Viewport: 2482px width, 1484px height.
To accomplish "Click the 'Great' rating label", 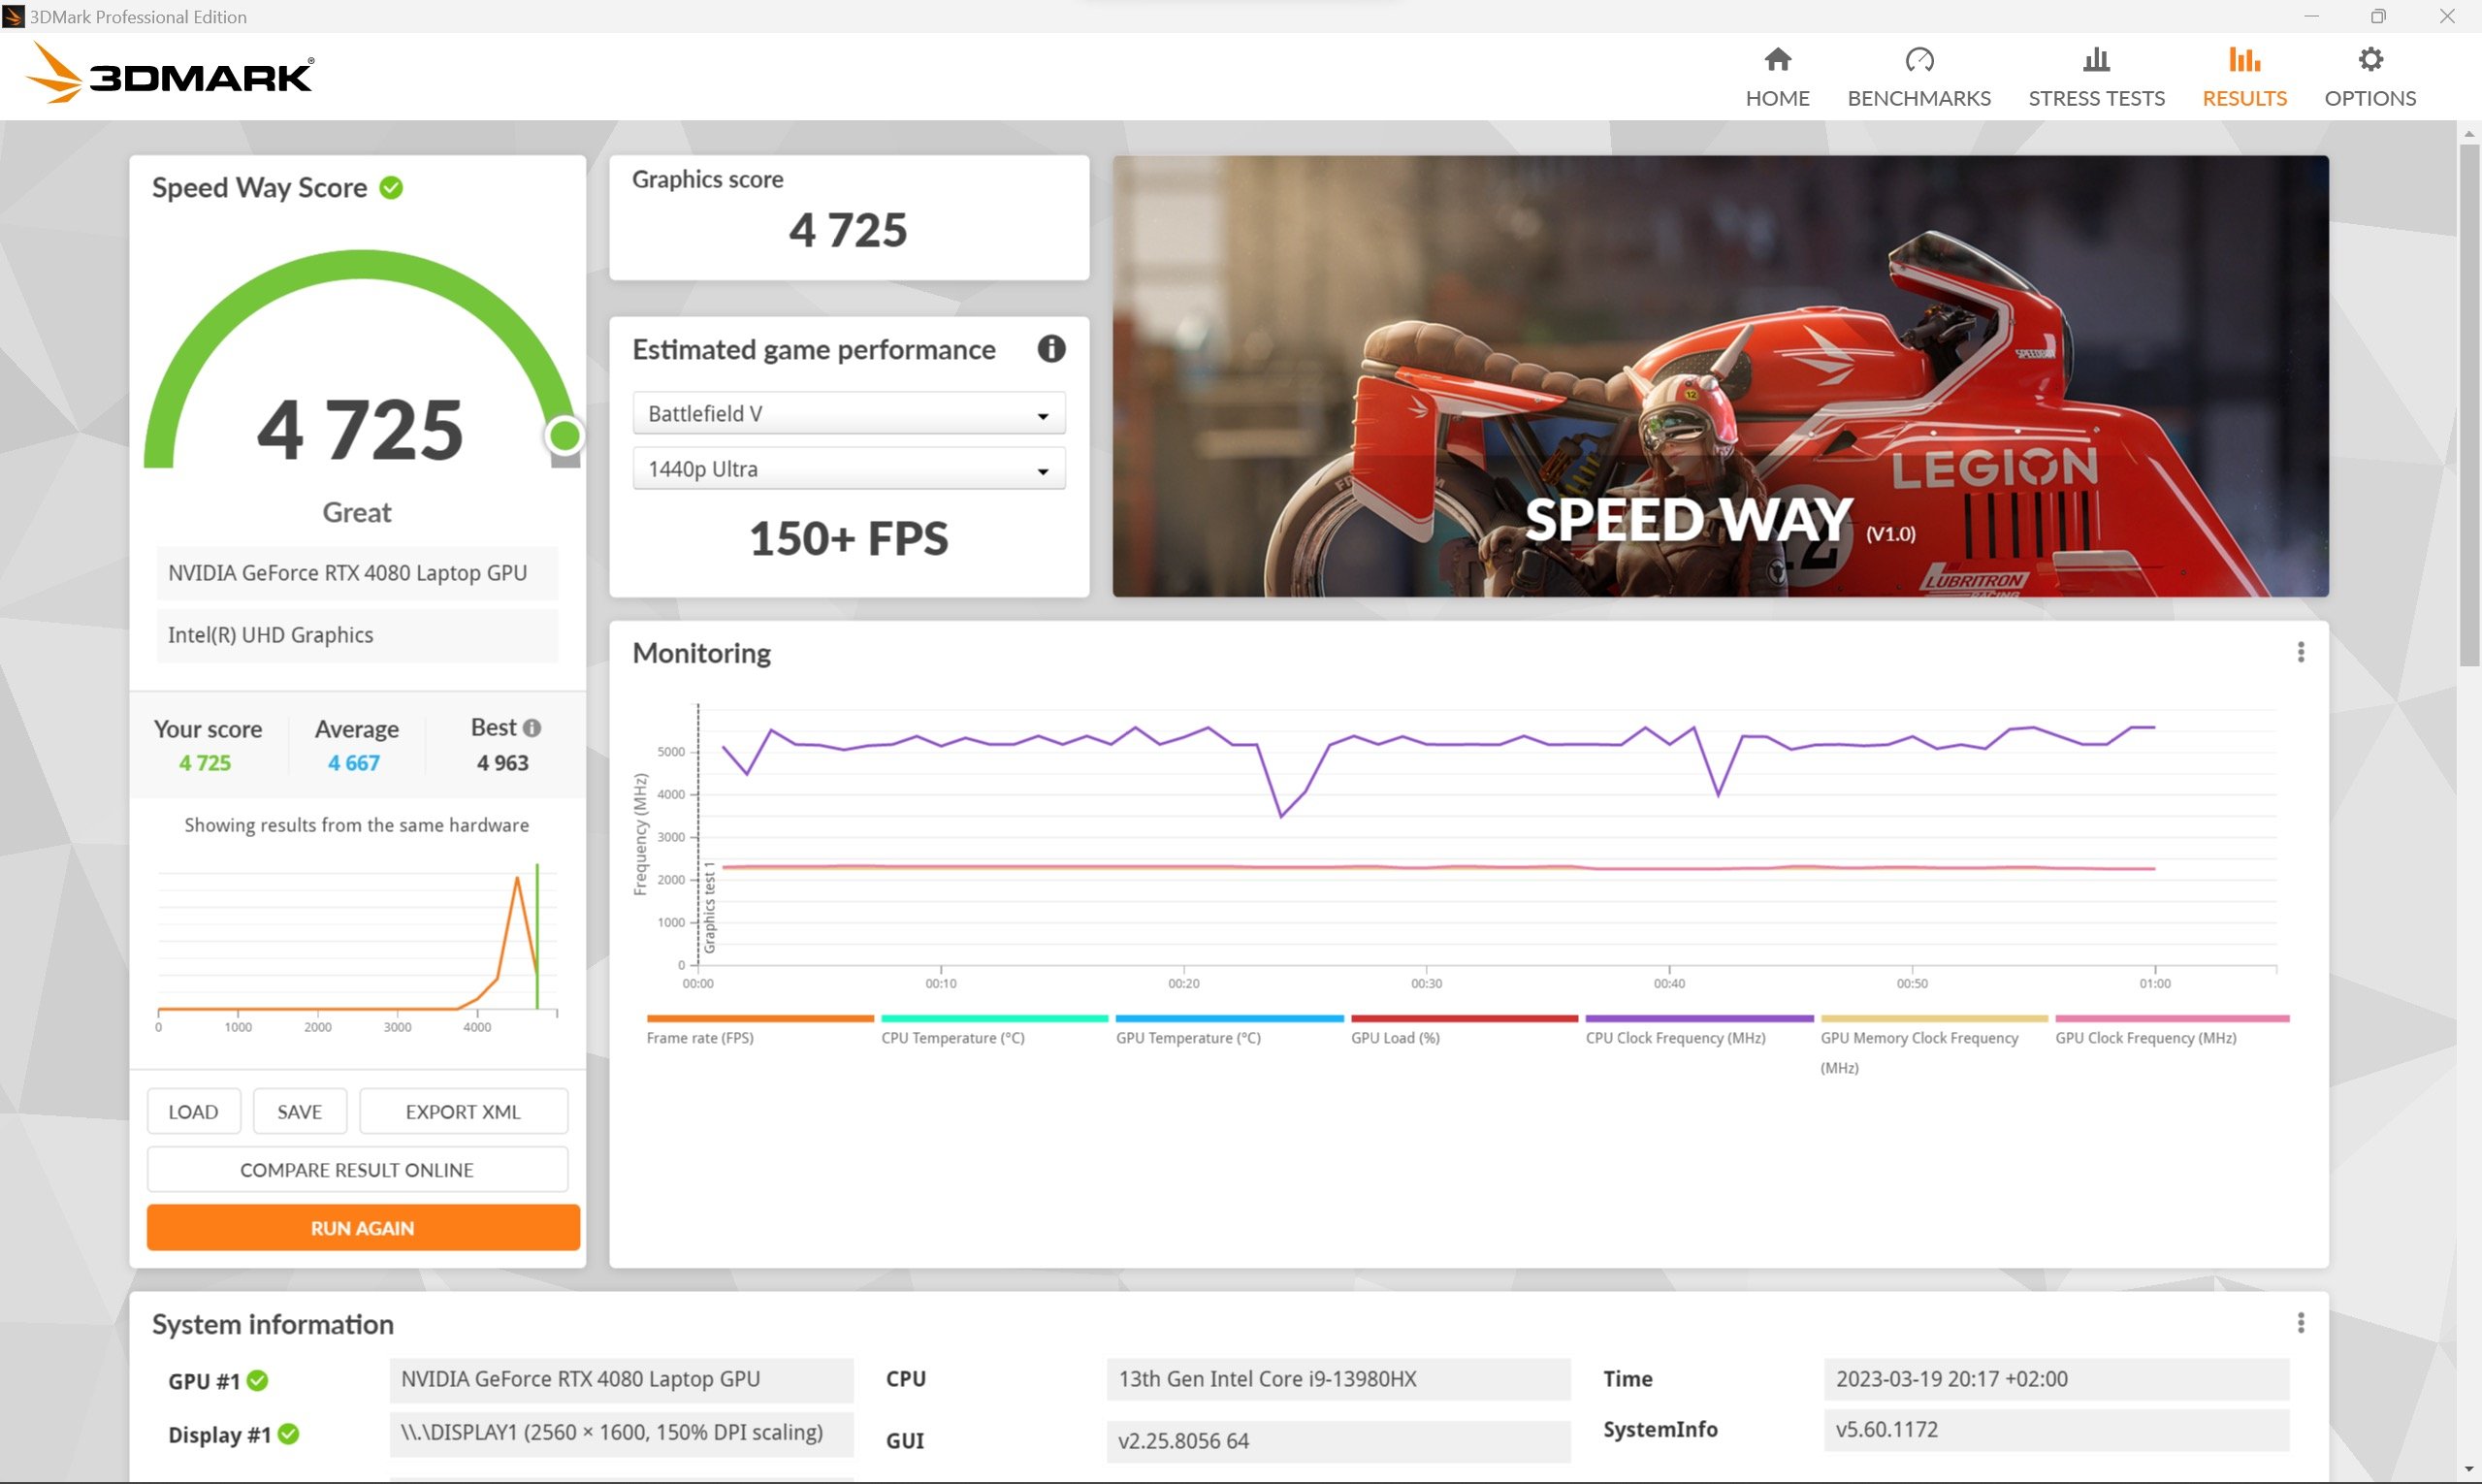I will point(357,512).
